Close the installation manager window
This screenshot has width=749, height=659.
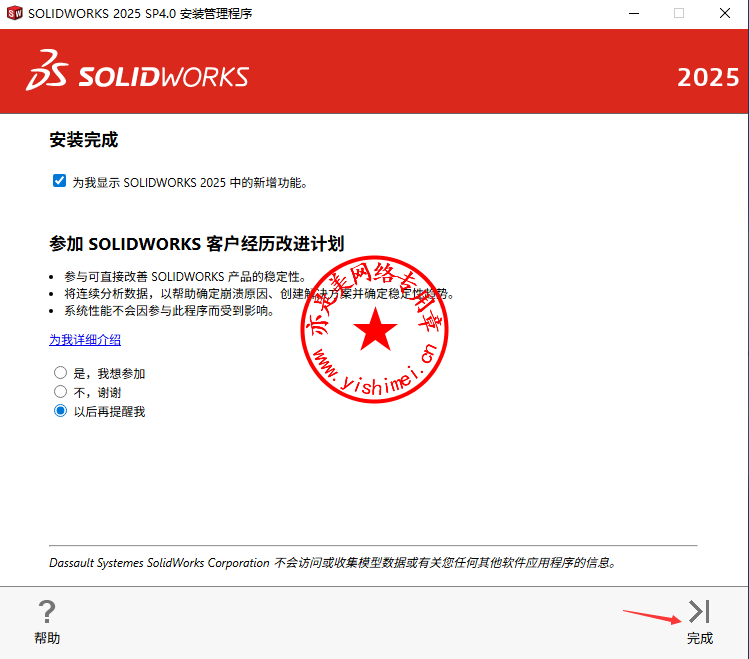pos(725,13)
